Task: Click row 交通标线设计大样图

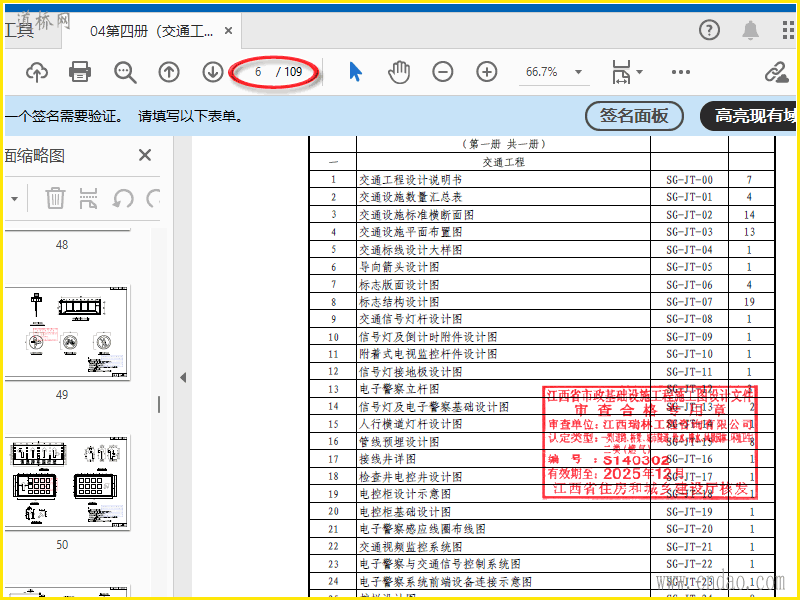Action: click(541, 249)
